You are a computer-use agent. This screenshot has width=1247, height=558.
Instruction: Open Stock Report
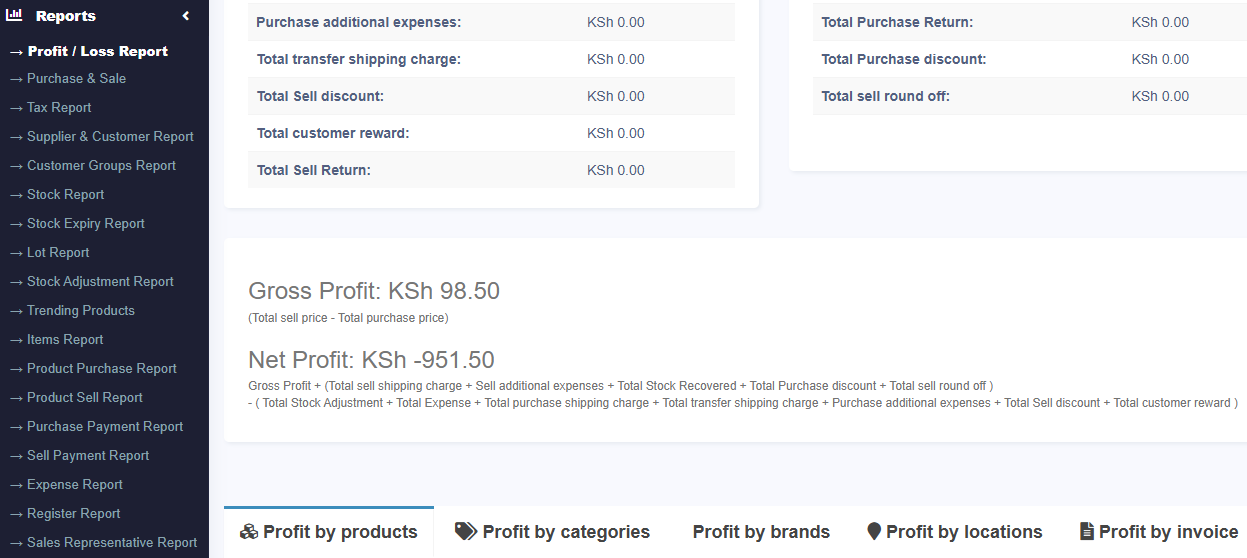pos(57,194)
